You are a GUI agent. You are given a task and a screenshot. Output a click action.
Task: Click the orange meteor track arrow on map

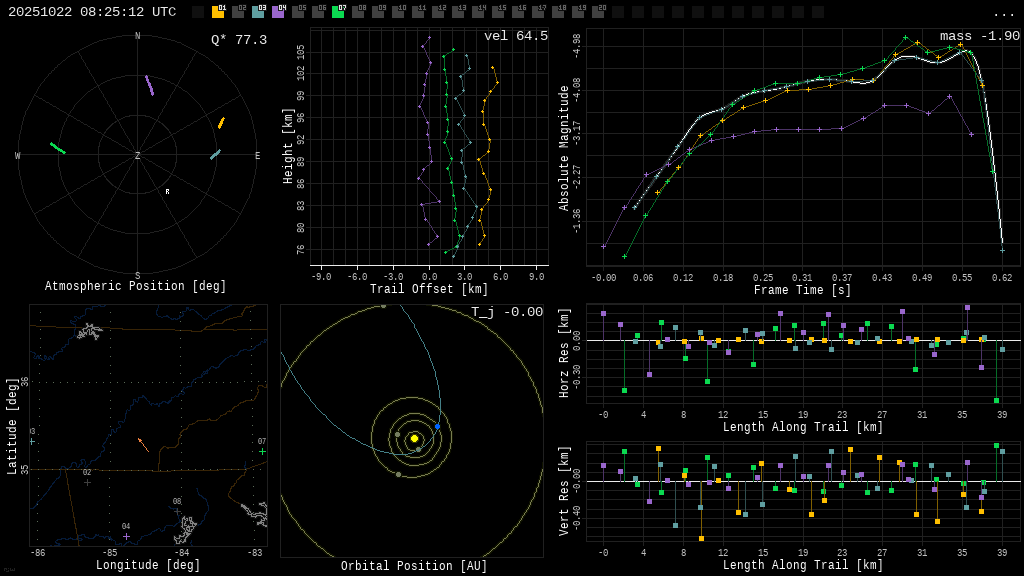(143, 444)
